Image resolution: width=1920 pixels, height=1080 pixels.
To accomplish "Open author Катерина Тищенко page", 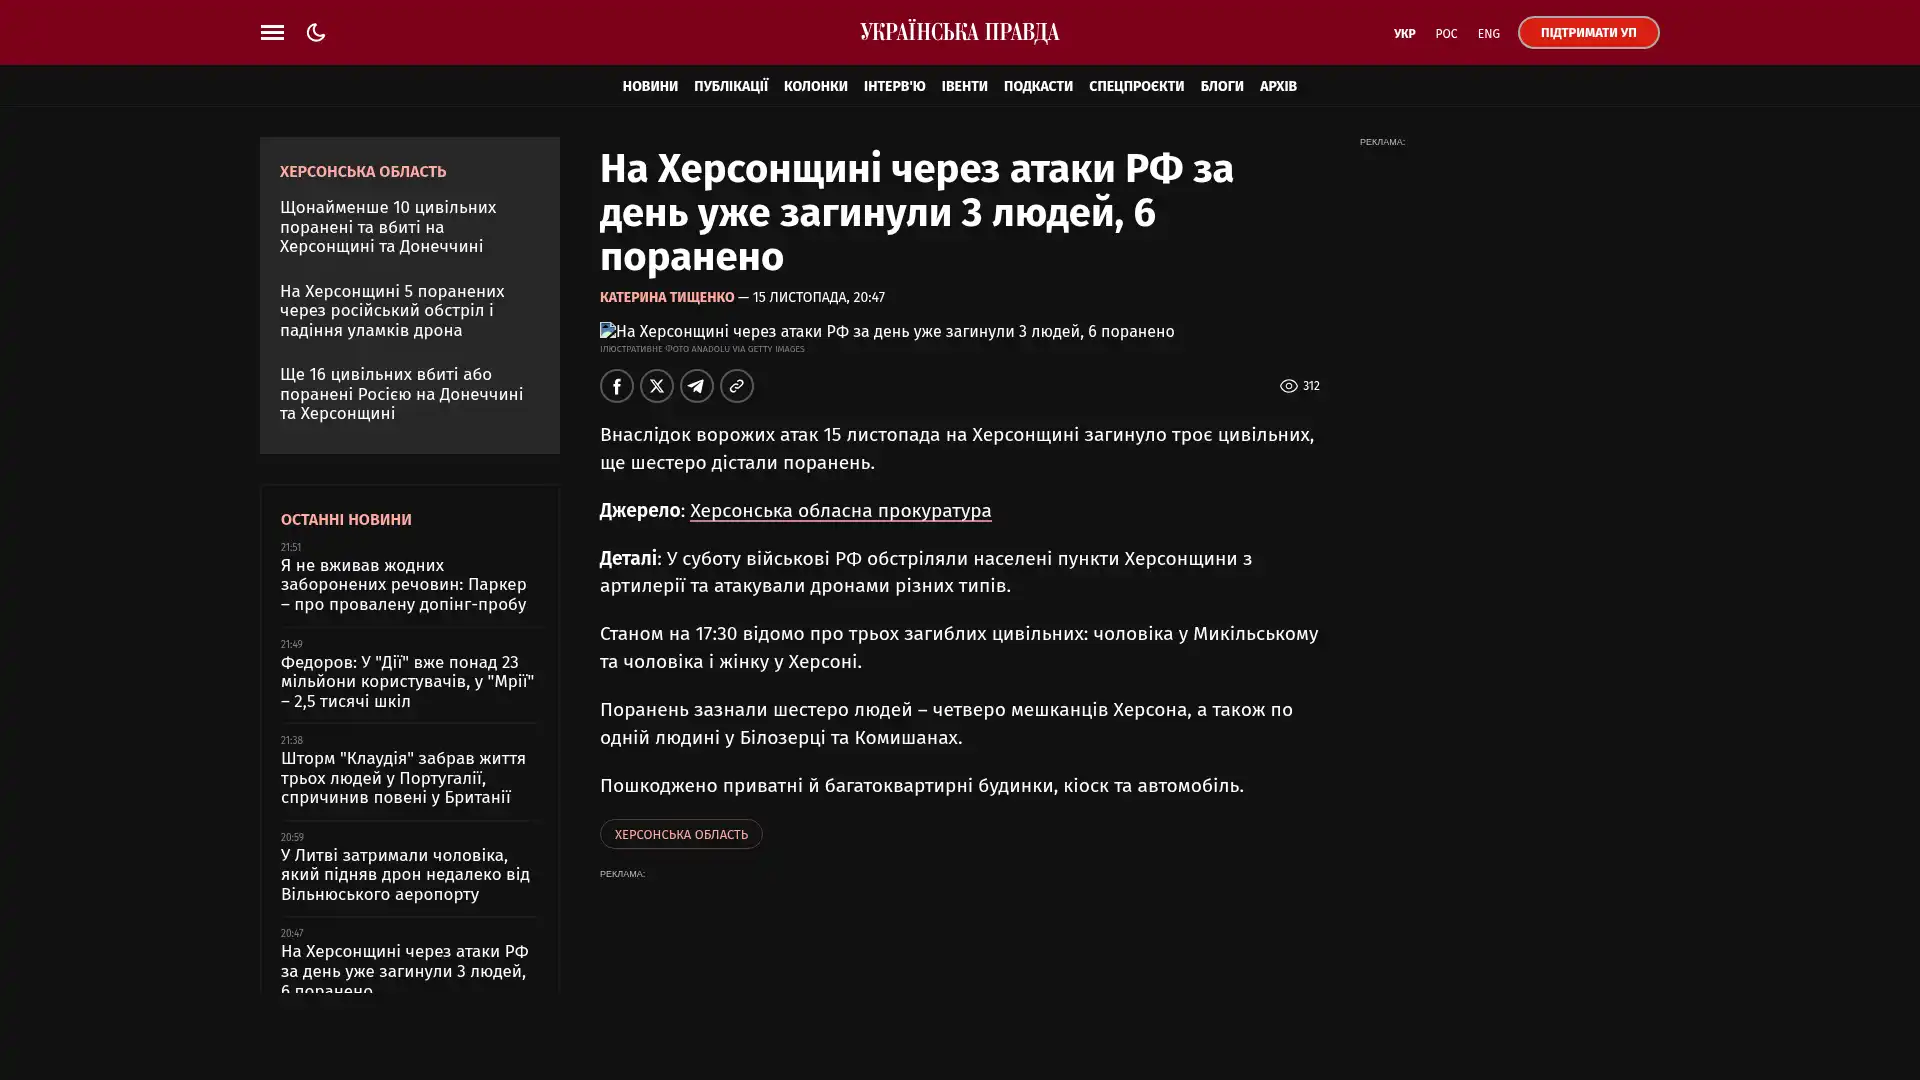I will [x=666, y=297].
